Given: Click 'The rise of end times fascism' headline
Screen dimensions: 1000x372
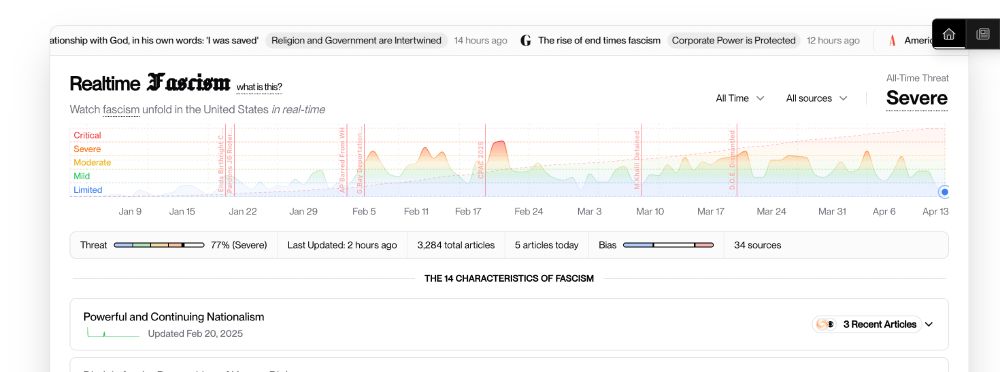Looking at the screenshot, I should point(599,41).
